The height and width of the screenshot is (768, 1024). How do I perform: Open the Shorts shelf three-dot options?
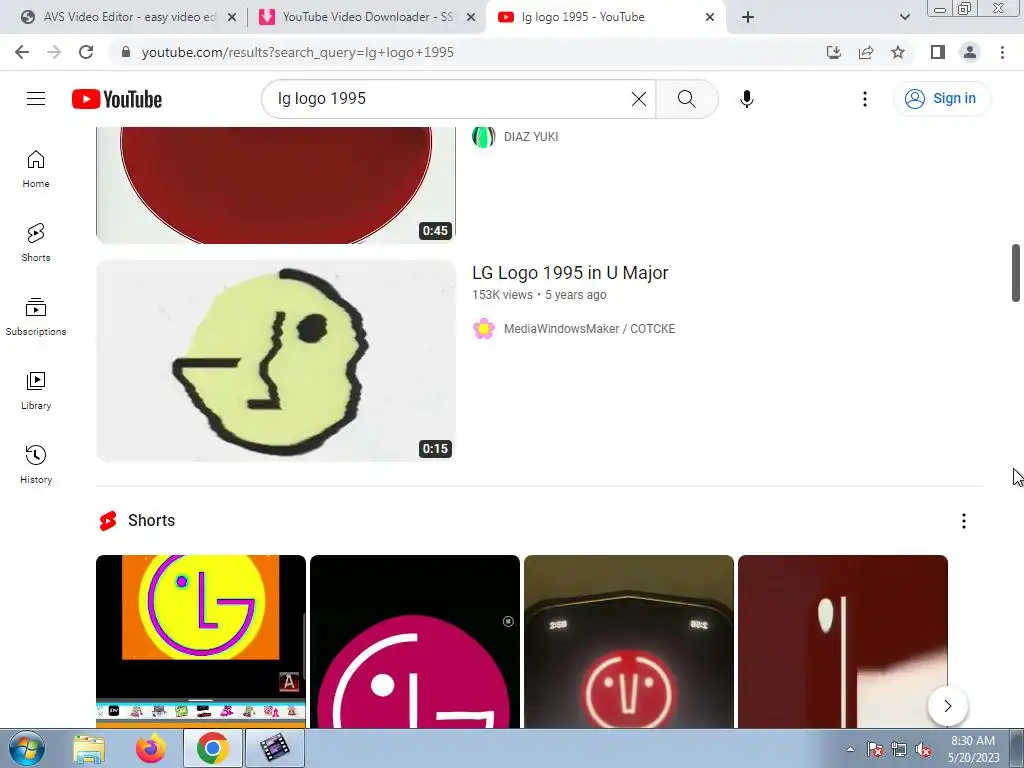tap(963, 520)
